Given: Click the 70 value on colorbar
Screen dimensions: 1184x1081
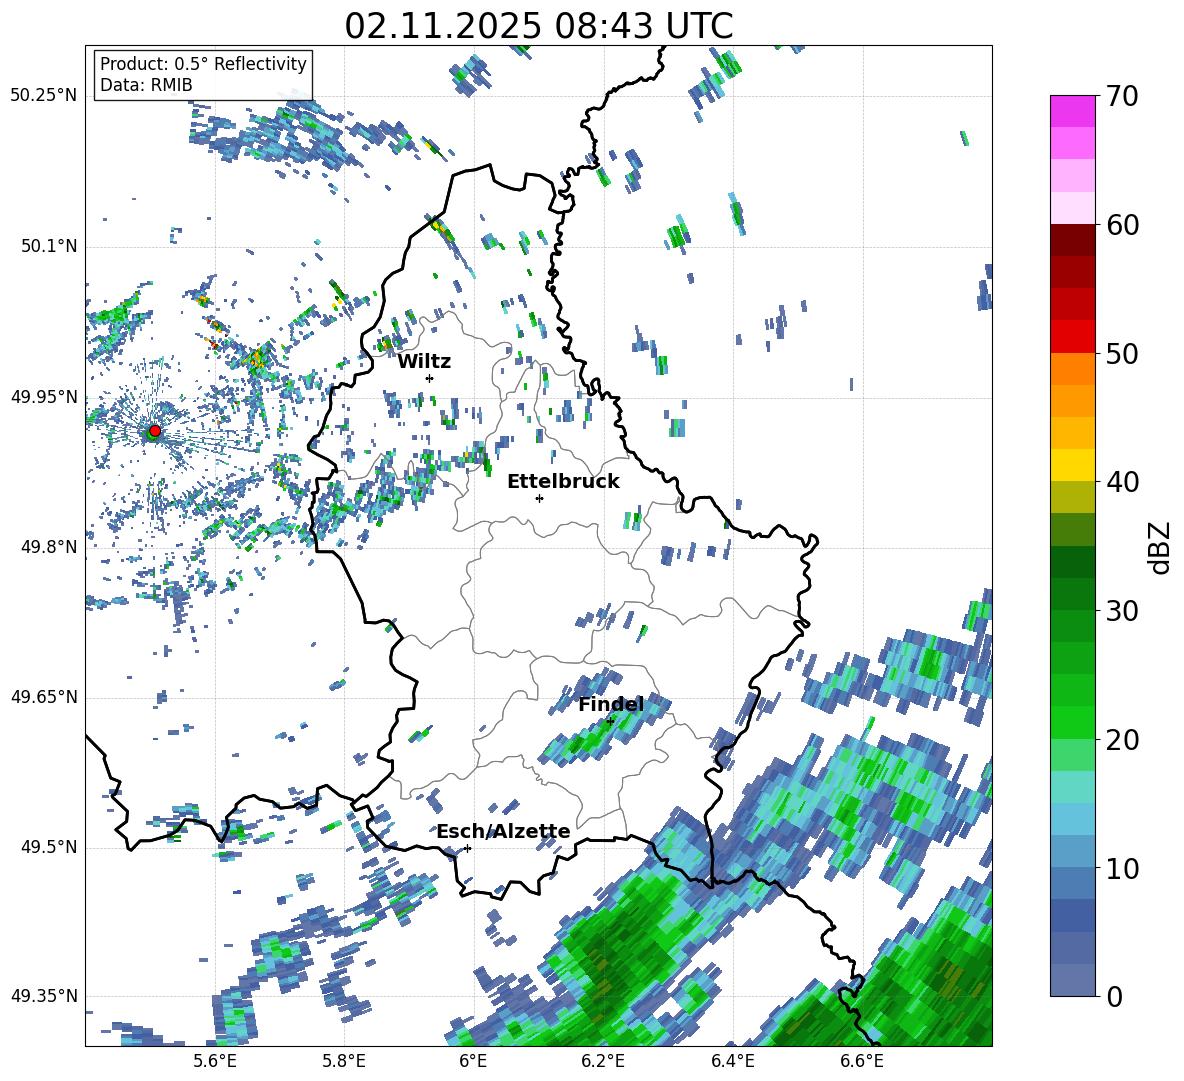Looking at the screenshot, I should point(1122,97).
